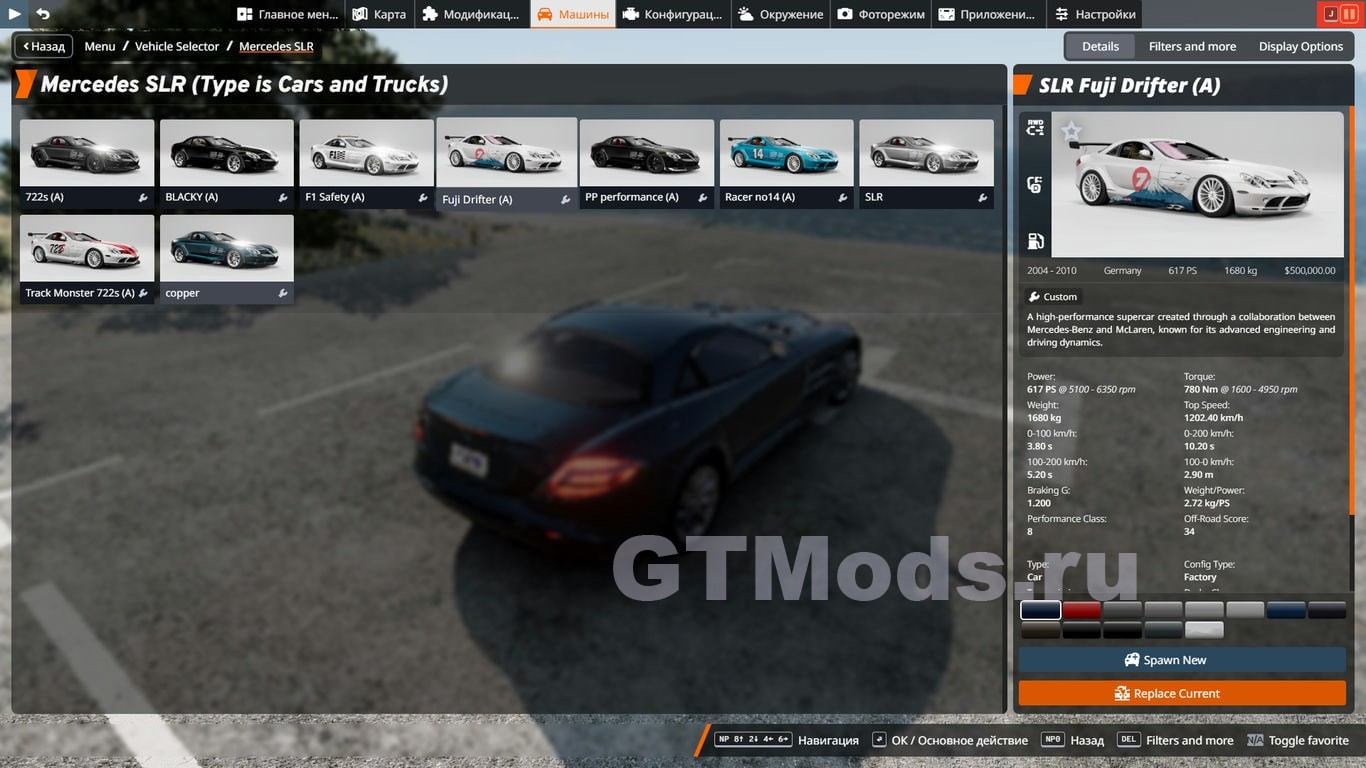Click the fuel pump icon in details panel
This screenshot has width=1366, height=768.
[1035, 241]
